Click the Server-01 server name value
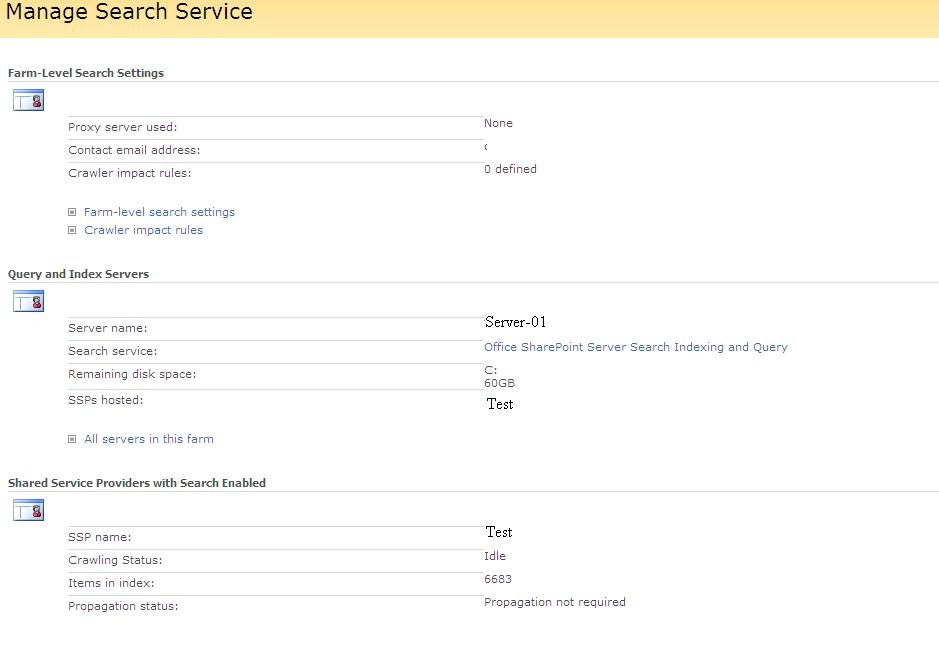The image size is (939, 652). click(x=515, y=322)
